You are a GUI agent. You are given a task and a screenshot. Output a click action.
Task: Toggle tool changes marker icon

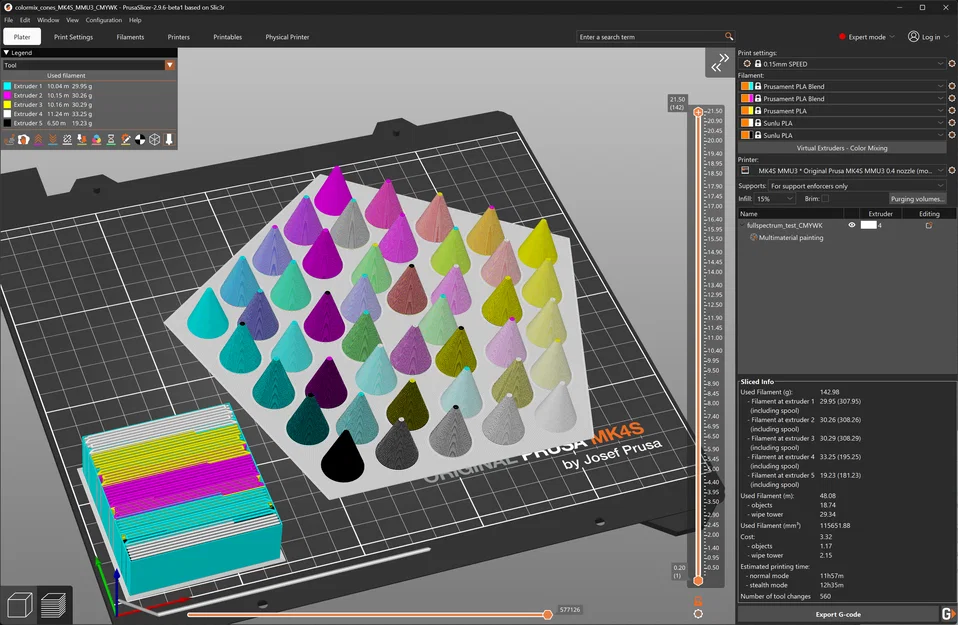tap(82, 140)
